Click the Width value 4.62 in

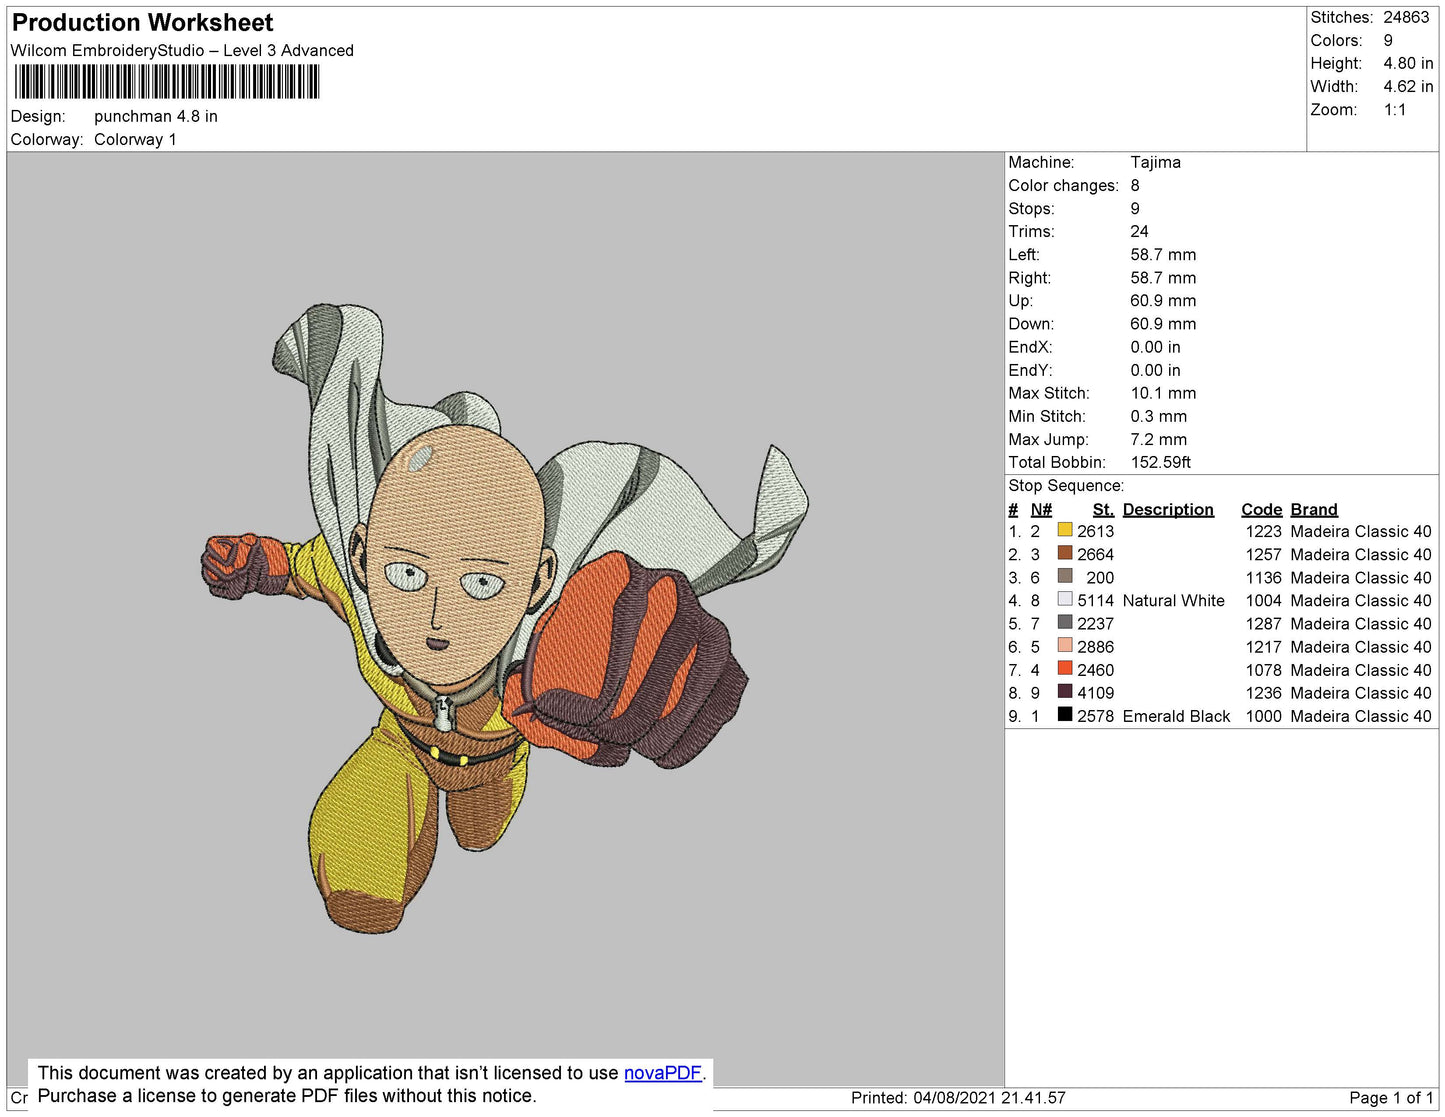pos(1408,86)
